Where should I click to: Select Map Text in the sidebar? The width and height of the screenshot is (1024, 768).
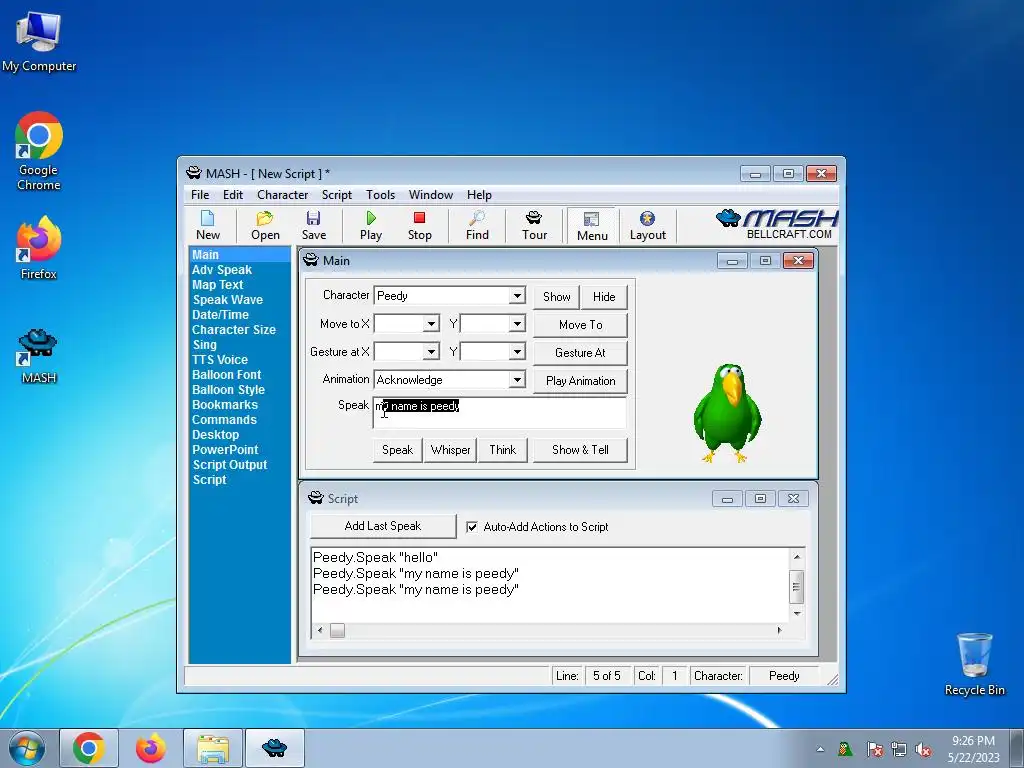pyautogui.click(x=217, y=285)
